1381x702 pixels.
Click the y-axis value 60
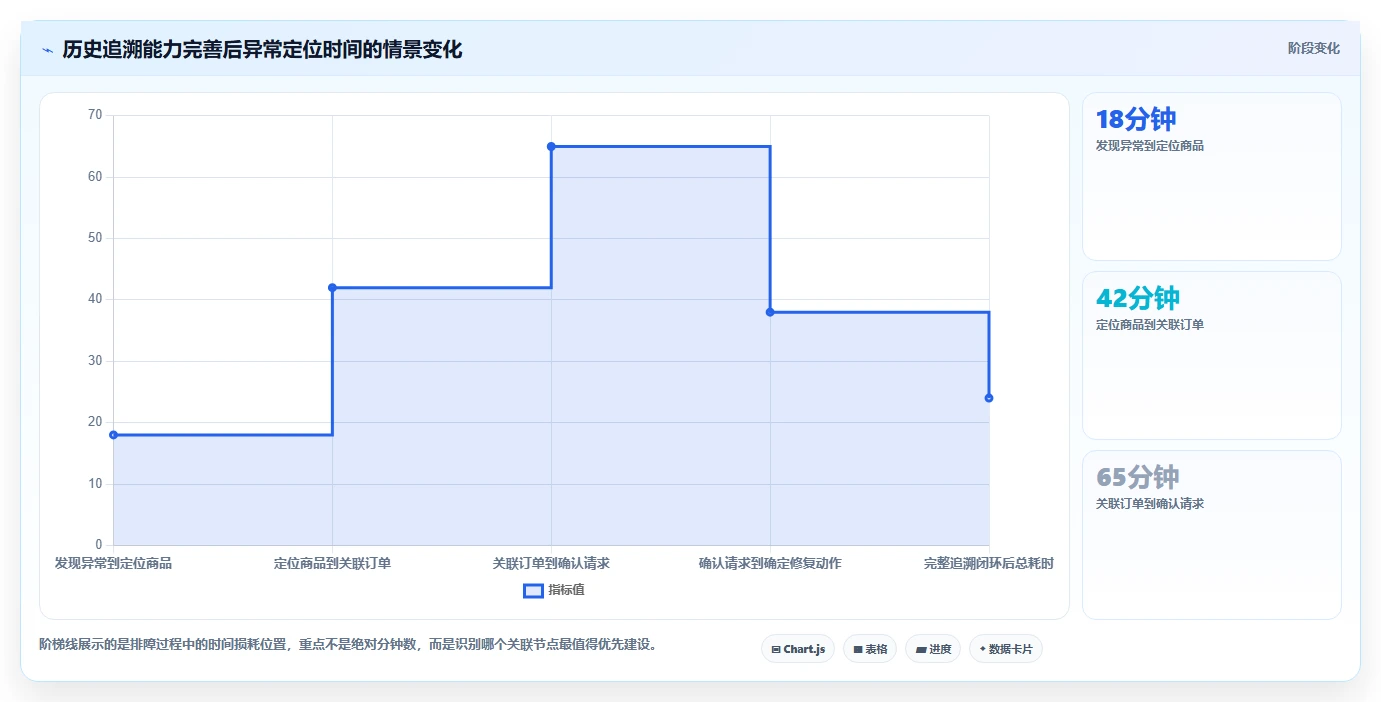tap(95, 177)
